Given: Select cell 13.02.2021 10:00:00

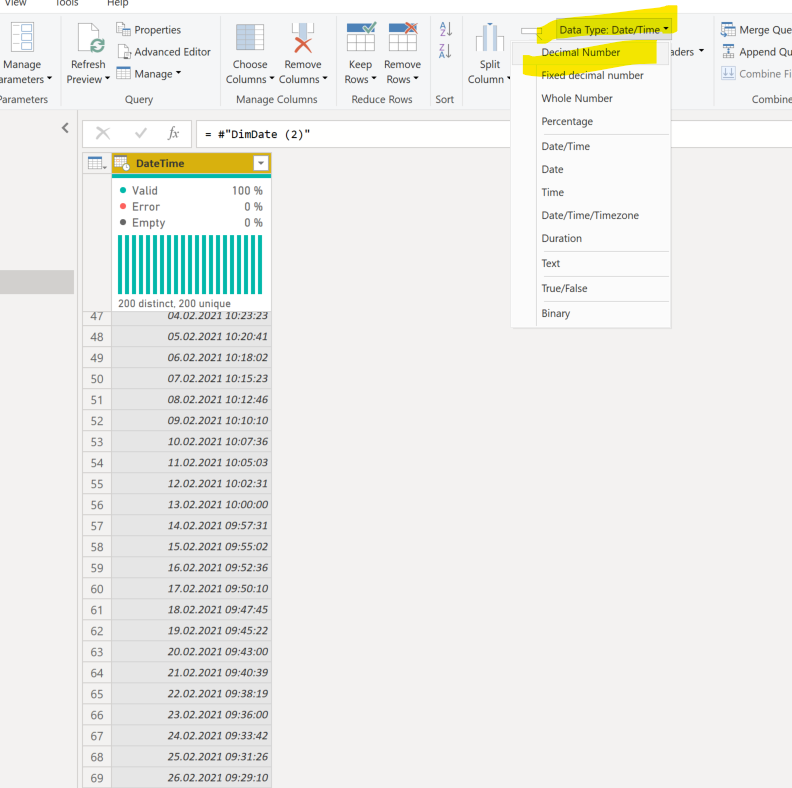Looking at the screenshot, I should pos(191,505).
